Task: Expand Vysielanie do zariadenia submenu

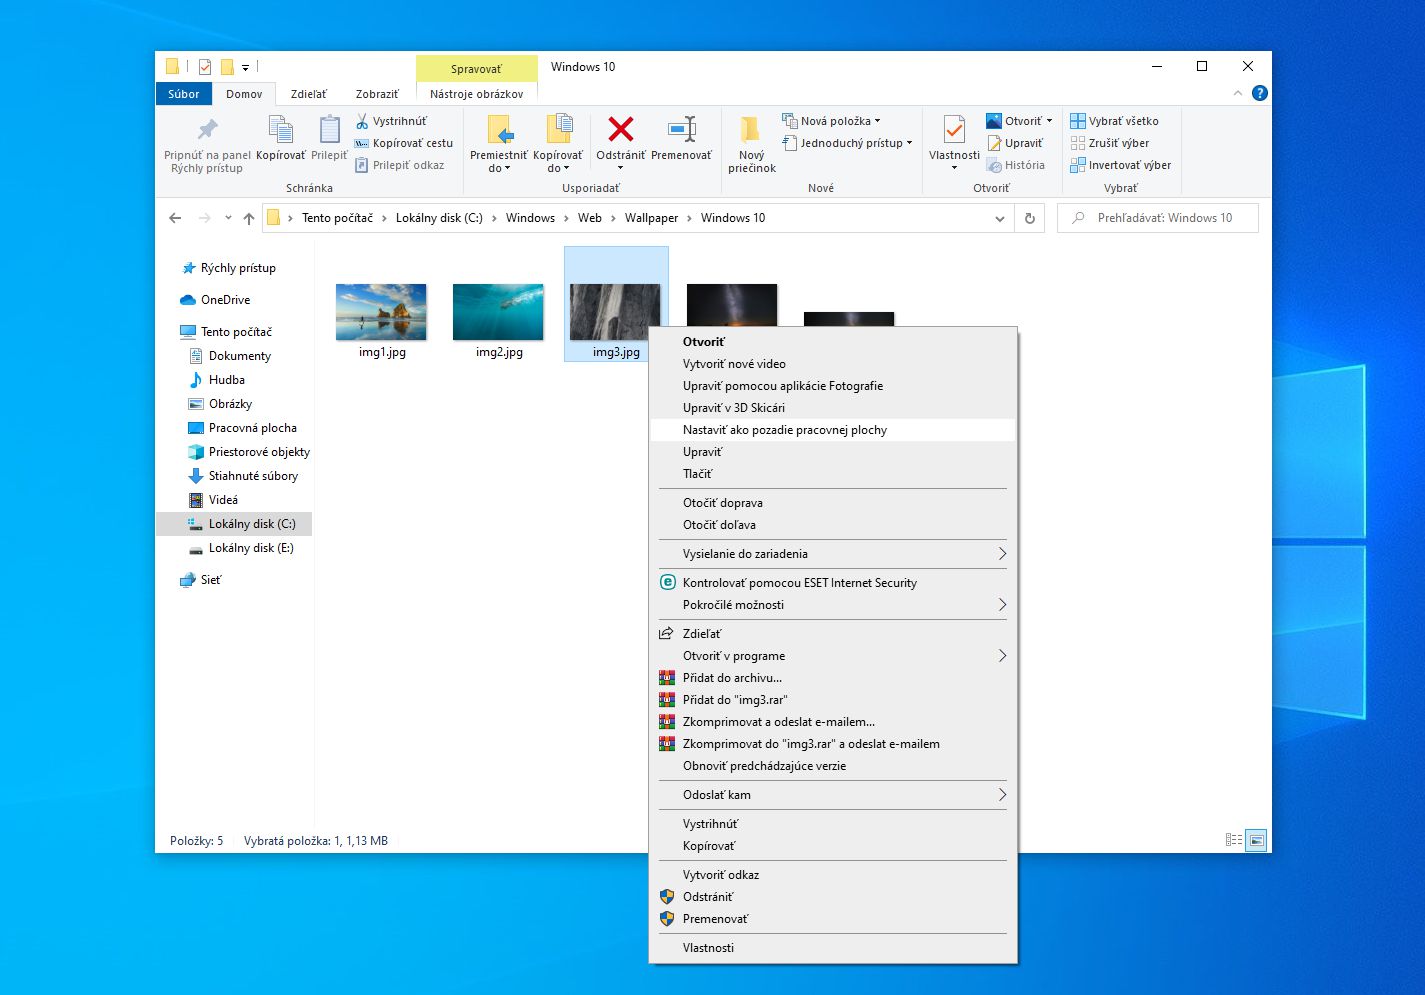Action: tap(832, 554)
